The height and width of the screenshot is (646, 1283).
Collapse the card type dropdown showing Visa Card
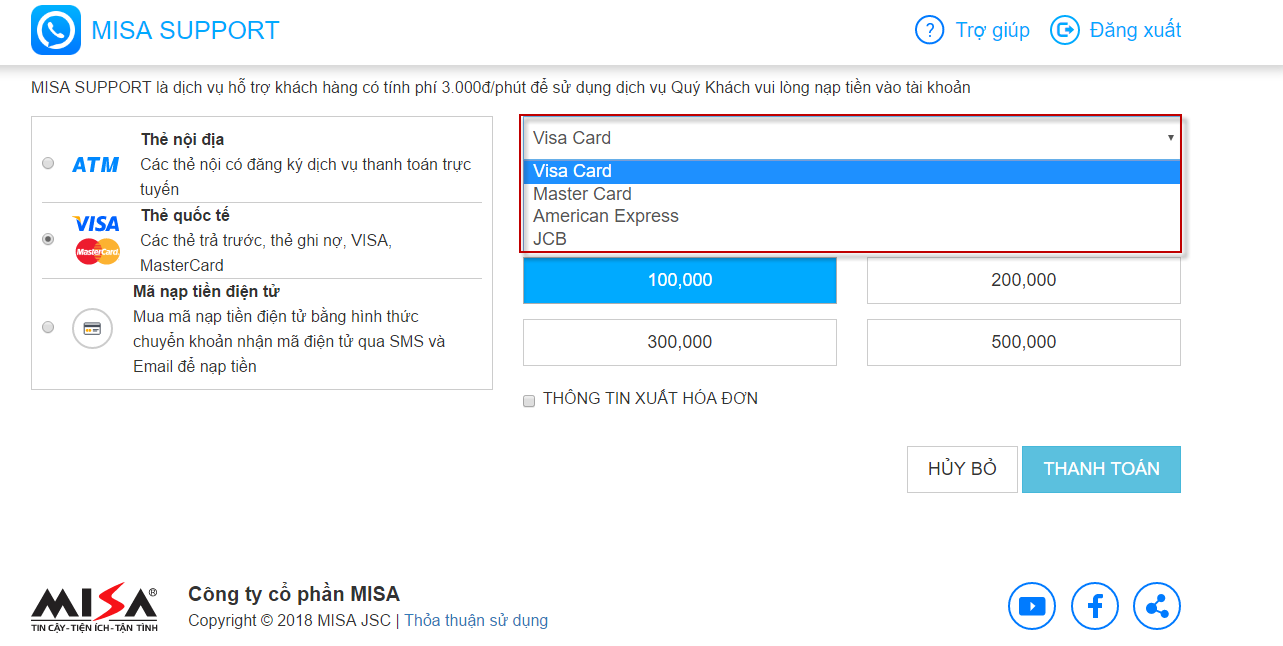pos(851,138)
